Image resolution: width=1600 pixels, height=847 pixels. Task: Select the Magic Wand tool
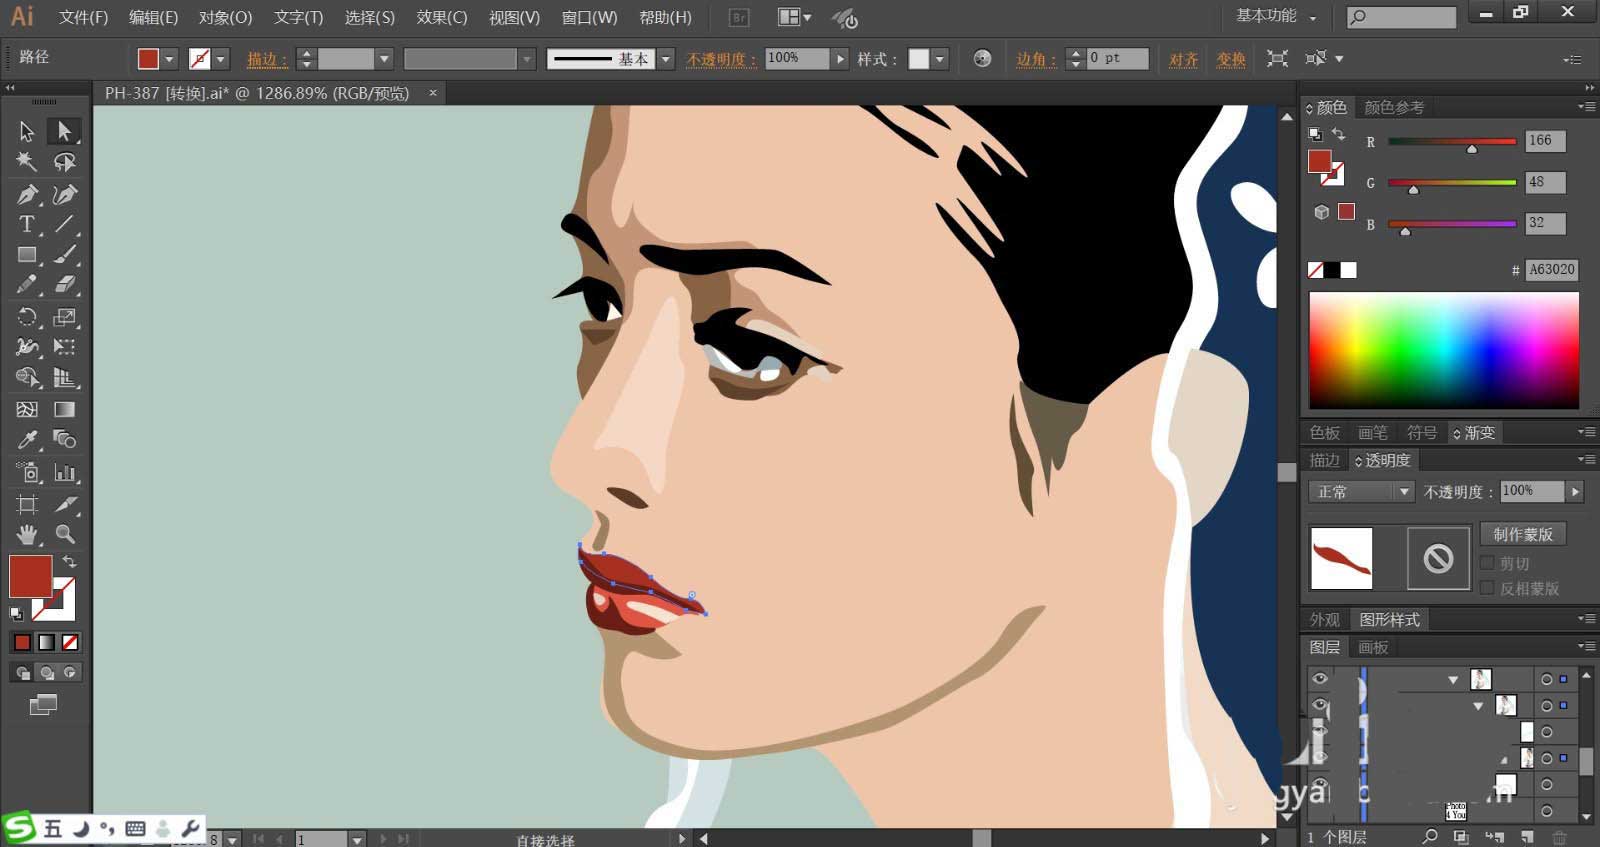point(27,162)
